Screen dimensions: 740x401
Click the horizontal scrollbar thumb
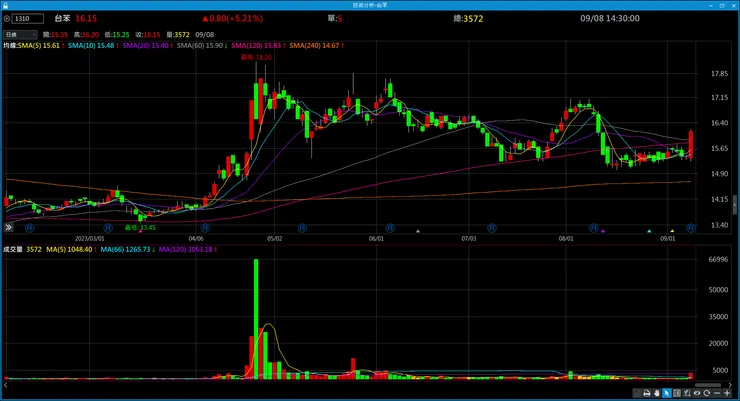tap(707, 385)
